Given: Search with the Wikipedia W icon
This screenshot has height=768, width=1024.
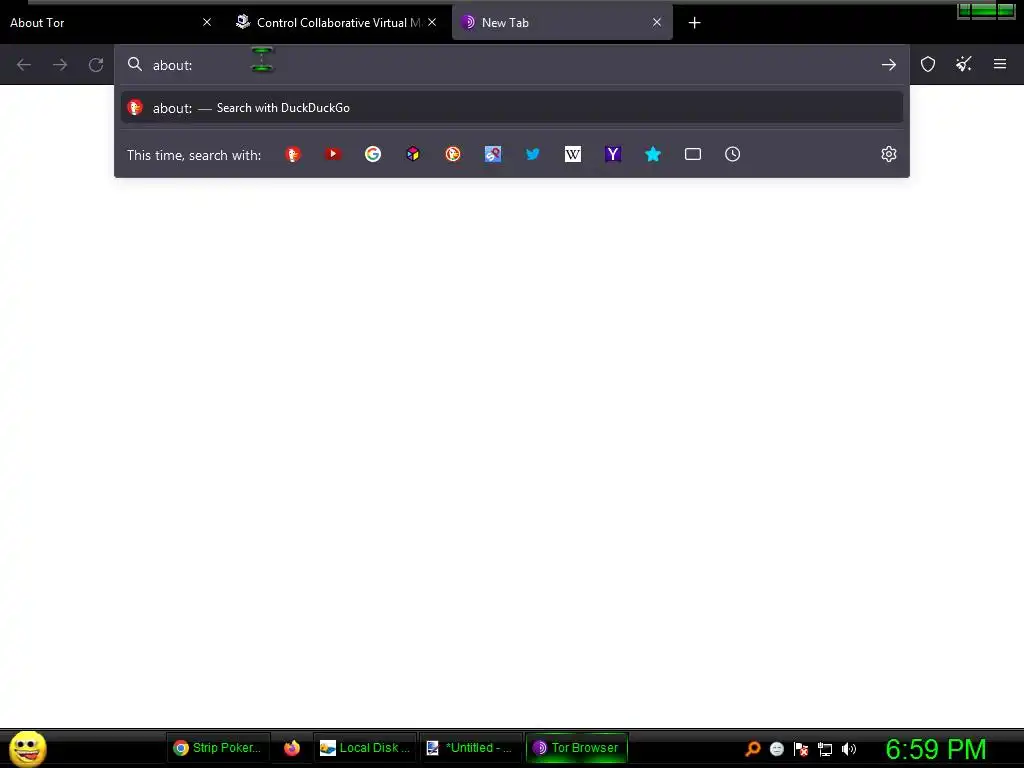Looking at the screenshot, I should [573, 154].
